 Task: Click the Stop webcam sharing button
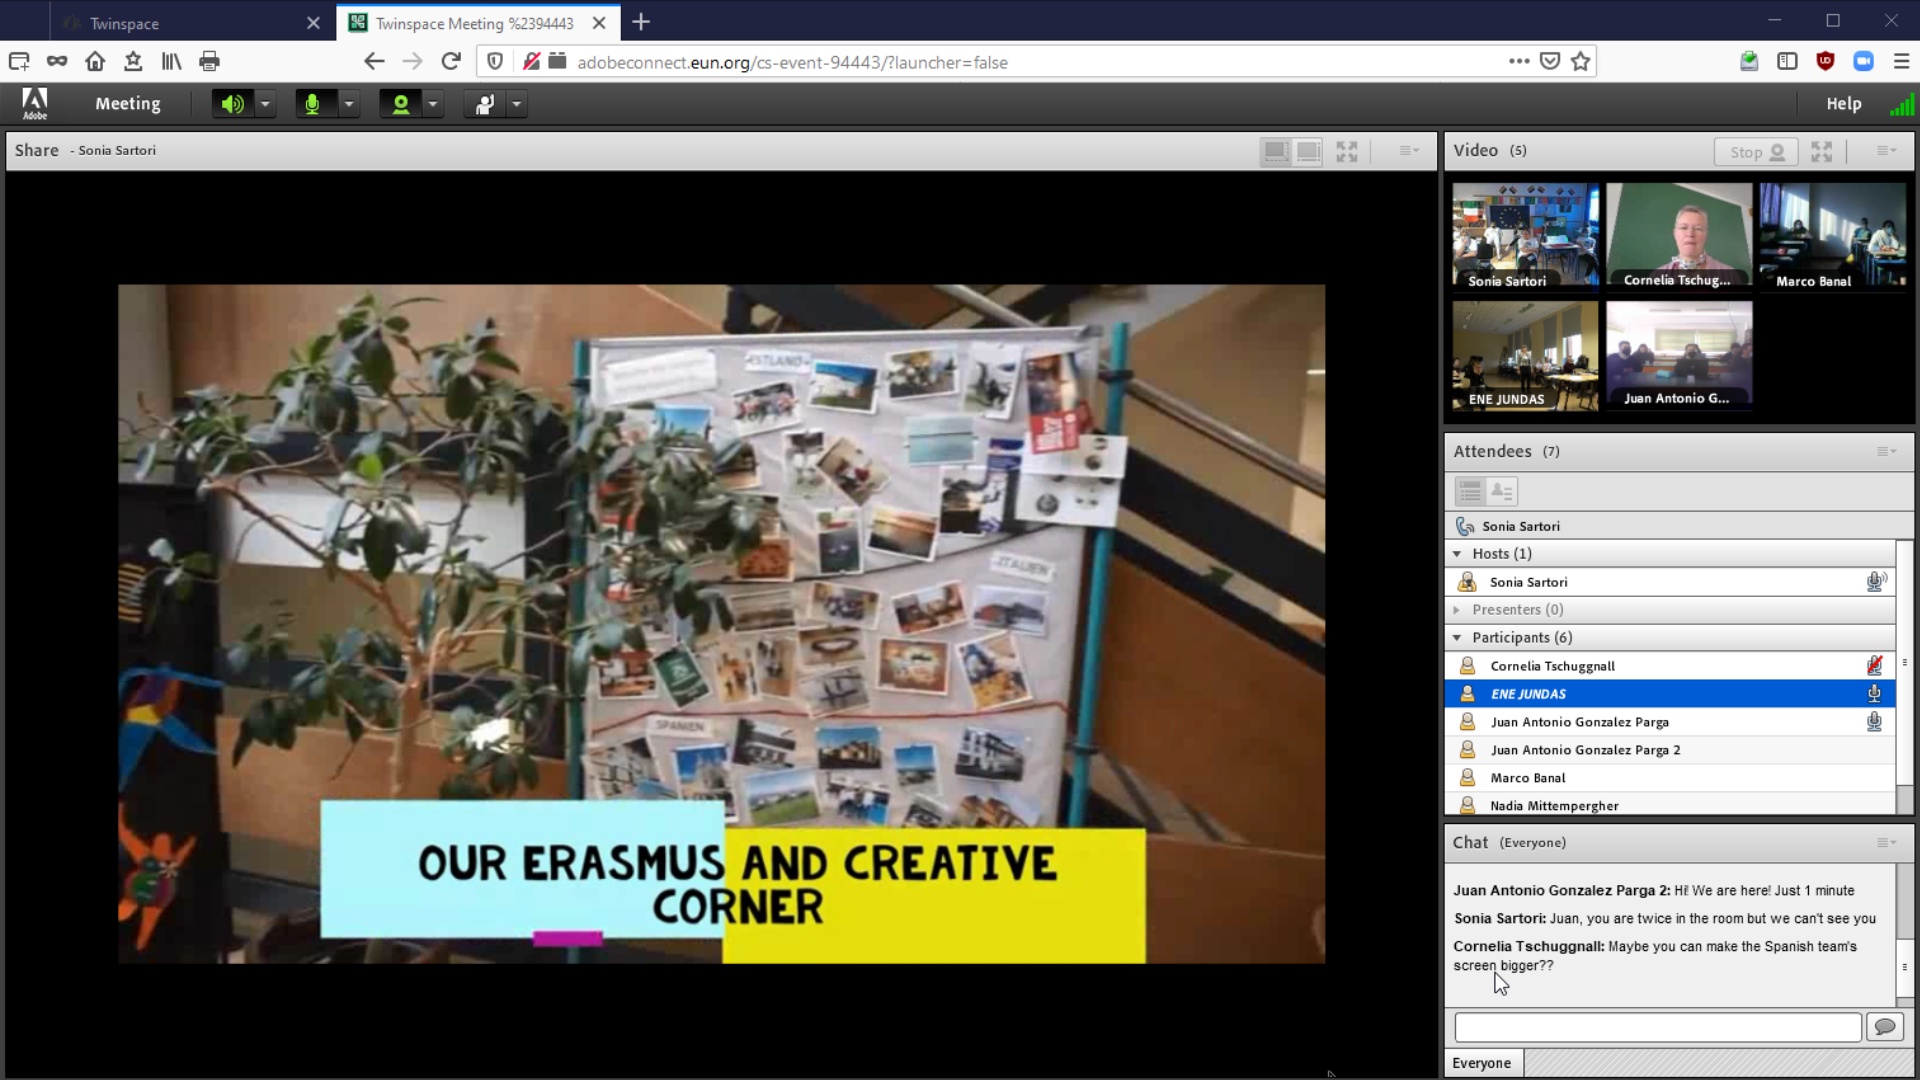pyautogui.click(x=1756, y=152)
